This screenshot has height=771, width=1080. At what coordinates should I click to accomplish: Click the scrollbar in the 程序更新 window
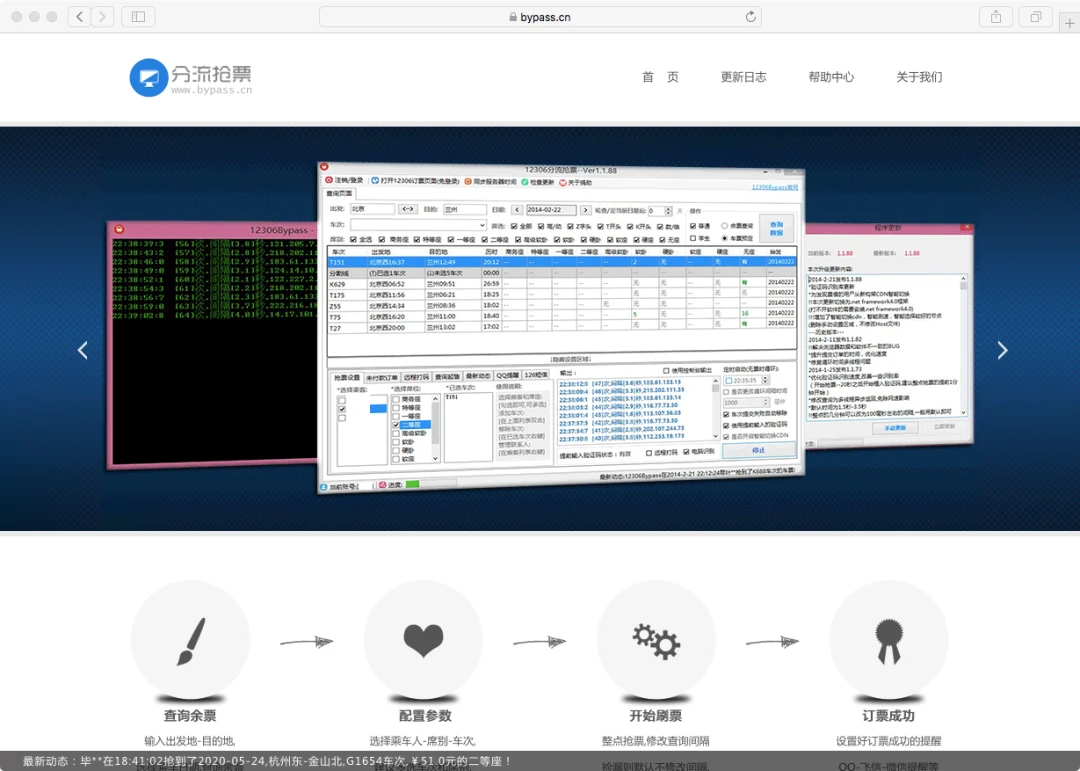[x=963, y=345]
